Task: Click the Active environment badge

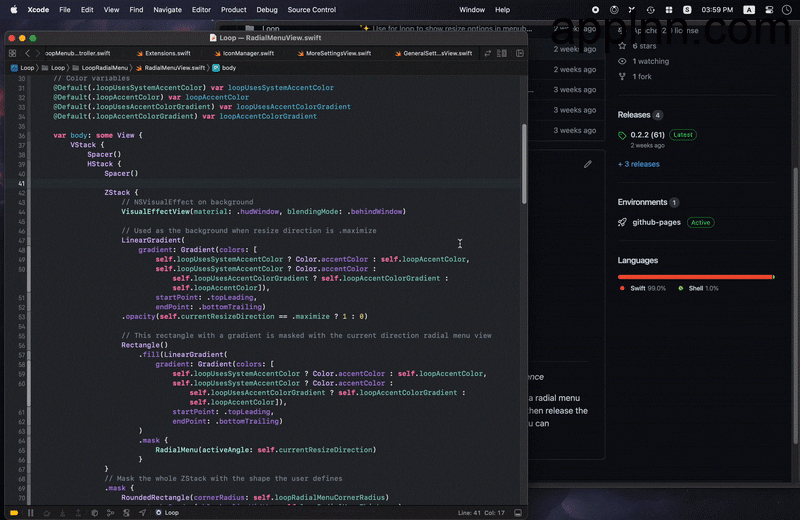Action: pos(701,222)
